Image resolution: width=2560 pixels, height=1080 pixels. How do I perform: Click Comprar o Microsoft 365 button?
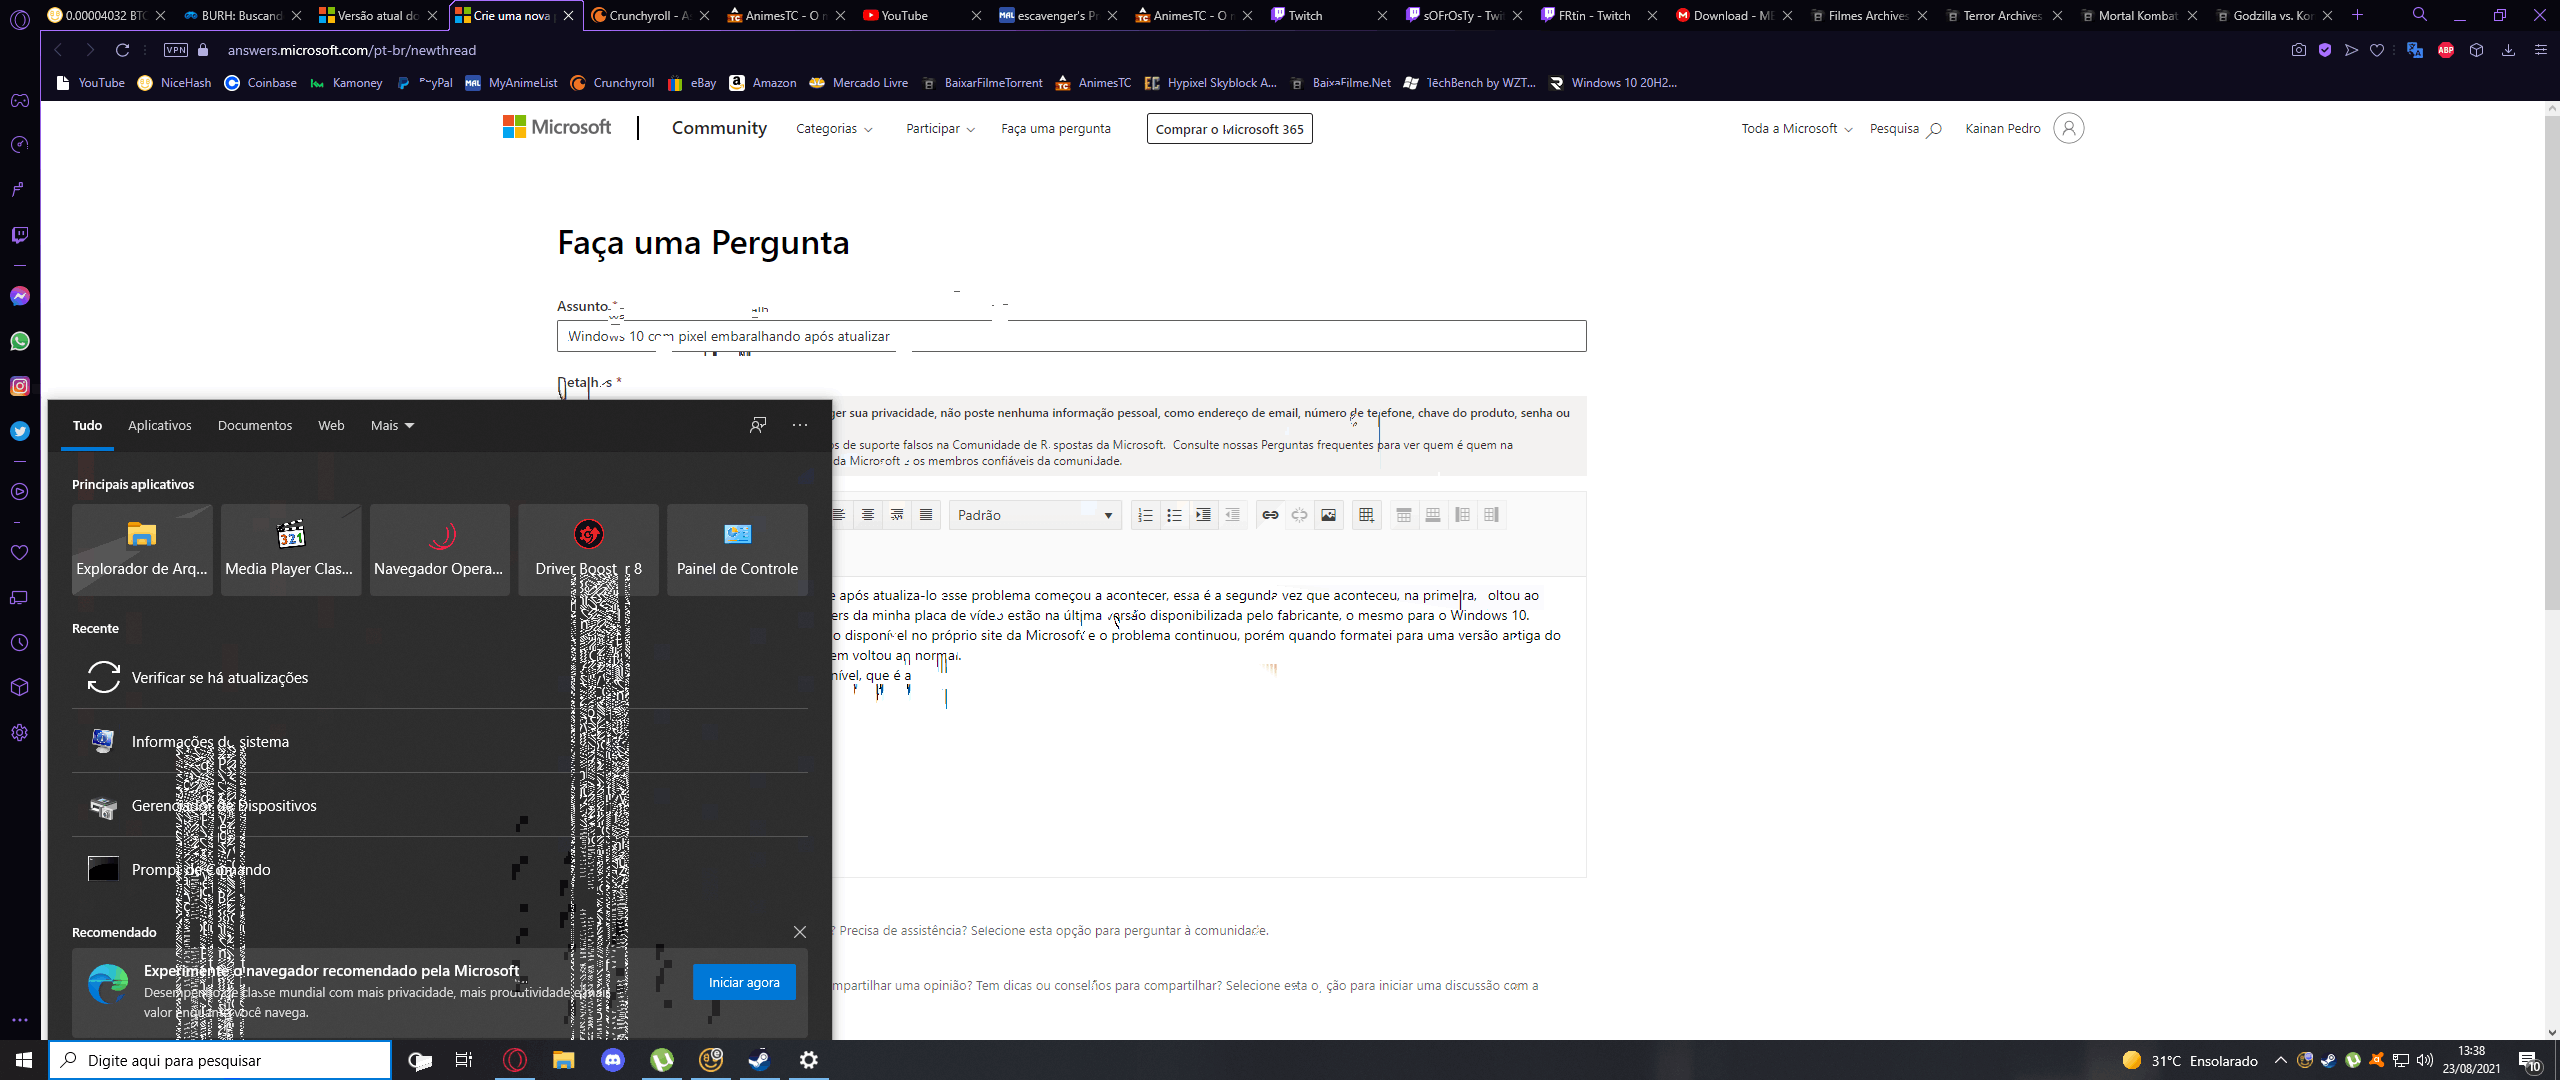[1229, 129]
